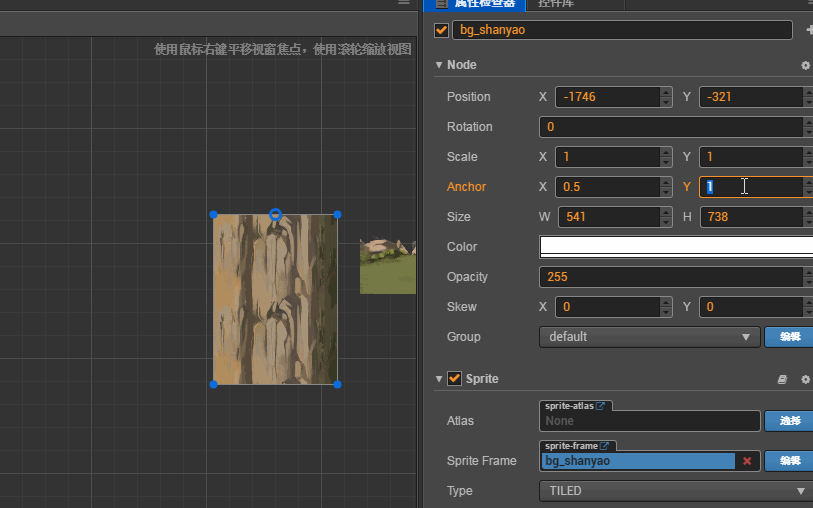Select the bg_shanyao Sprite Frame field
Screen dimensions: 813x508
click(x=638, y=461)
